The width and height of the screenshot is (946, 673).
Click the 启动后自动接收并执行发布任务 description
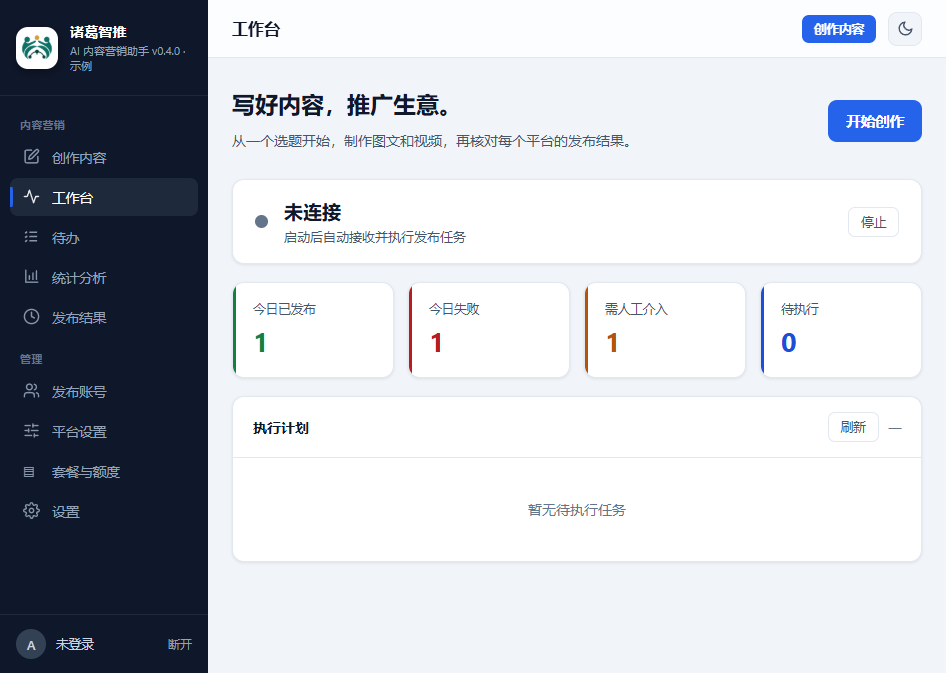point(375,237)
